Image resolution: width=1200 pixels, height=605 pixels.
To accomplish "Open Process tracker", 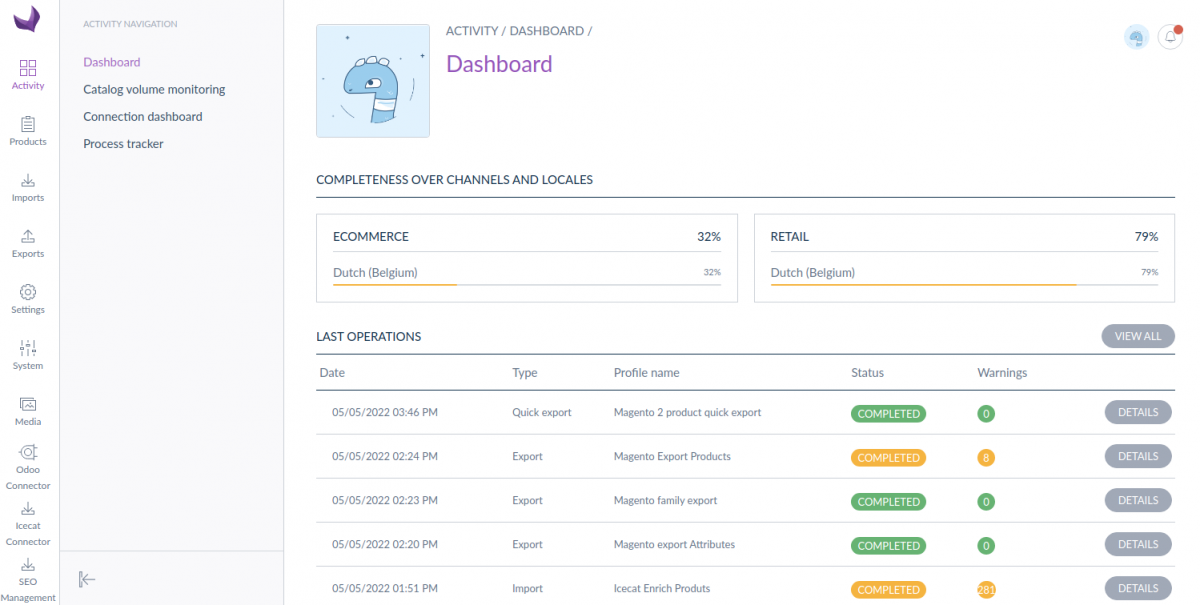I will 123,144.
